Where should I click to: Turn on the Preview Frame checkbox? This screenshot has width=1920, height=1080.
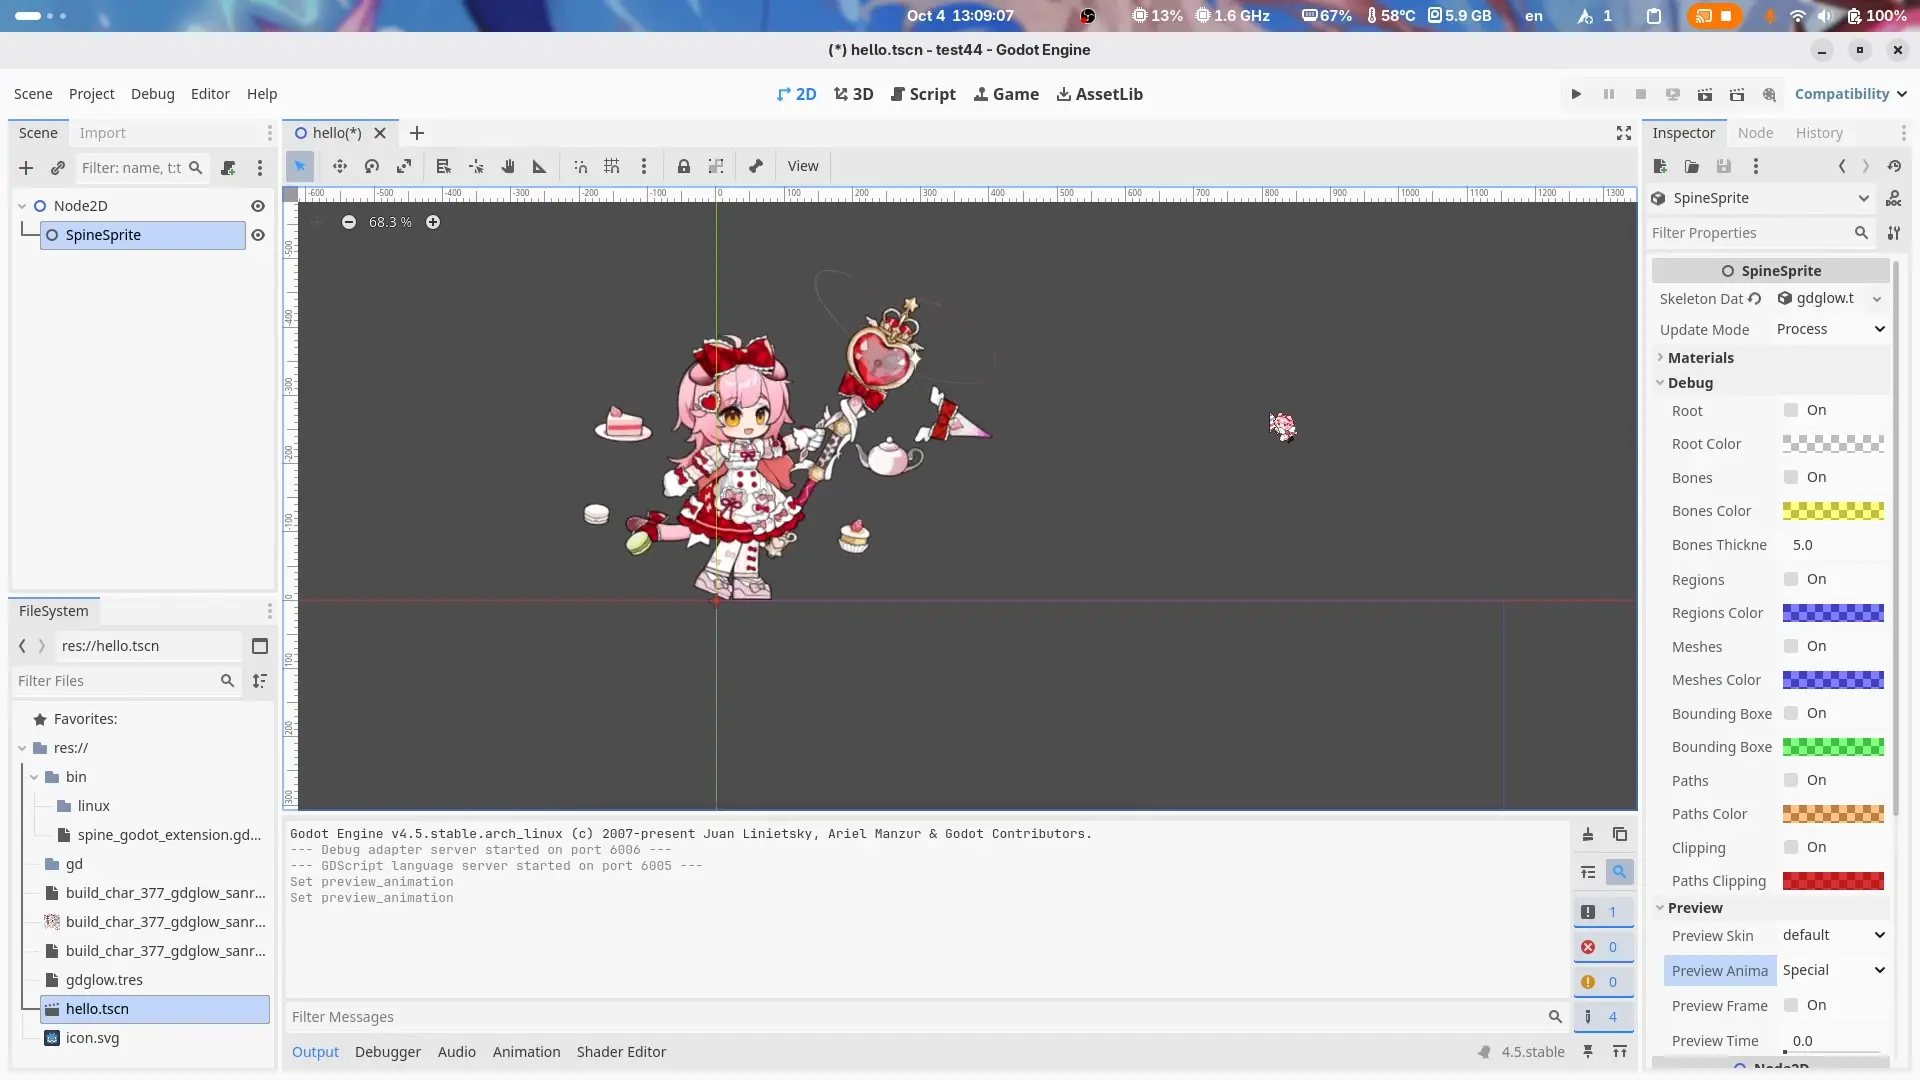[1791, 1006]
